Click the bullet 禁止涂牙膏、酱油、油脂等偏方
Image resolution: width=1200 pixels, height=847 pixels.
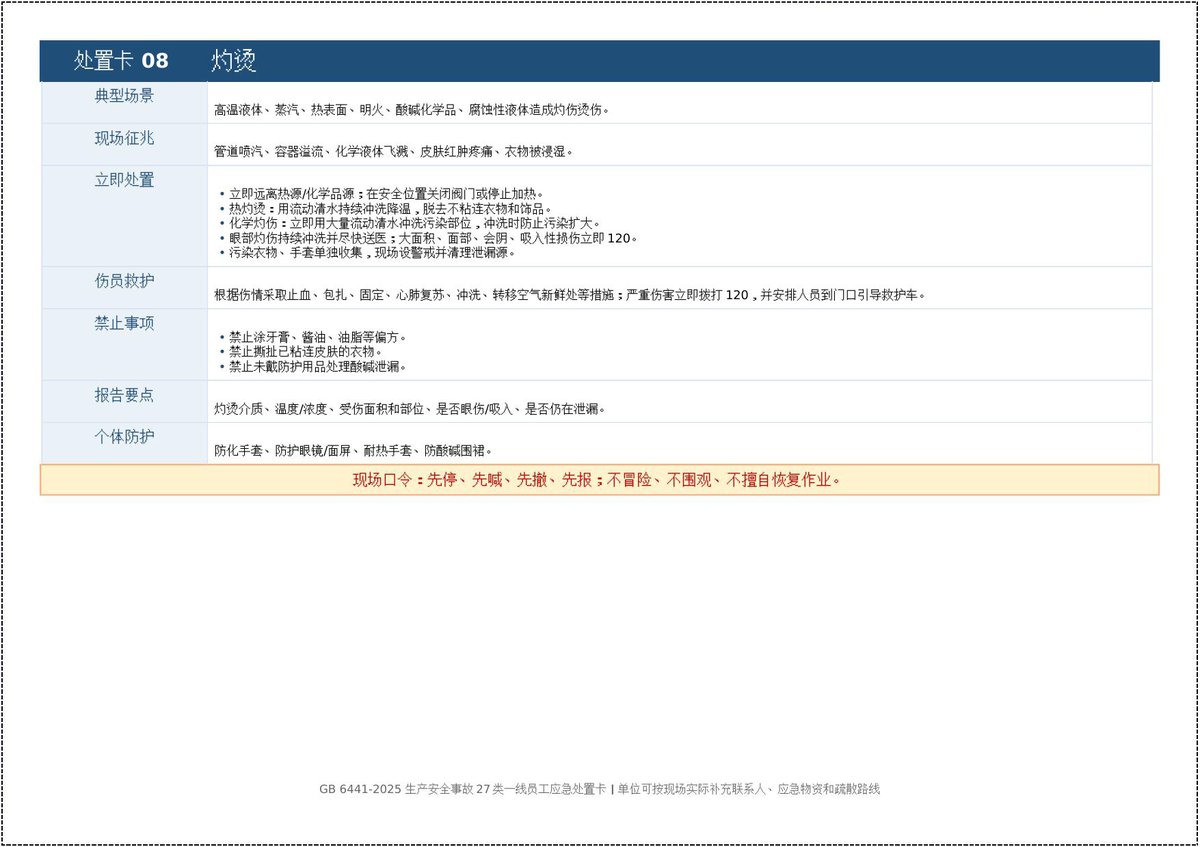(x=318, y=337)
